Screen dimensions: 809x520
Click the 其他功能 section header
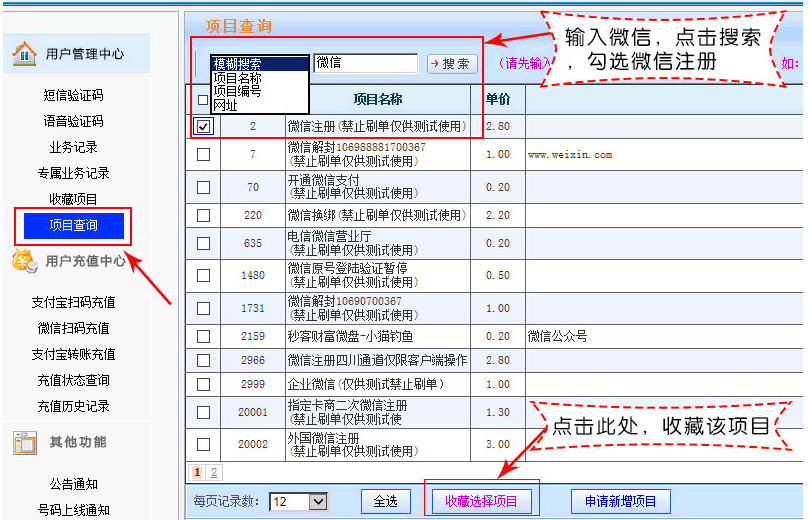tap(78, 442)
